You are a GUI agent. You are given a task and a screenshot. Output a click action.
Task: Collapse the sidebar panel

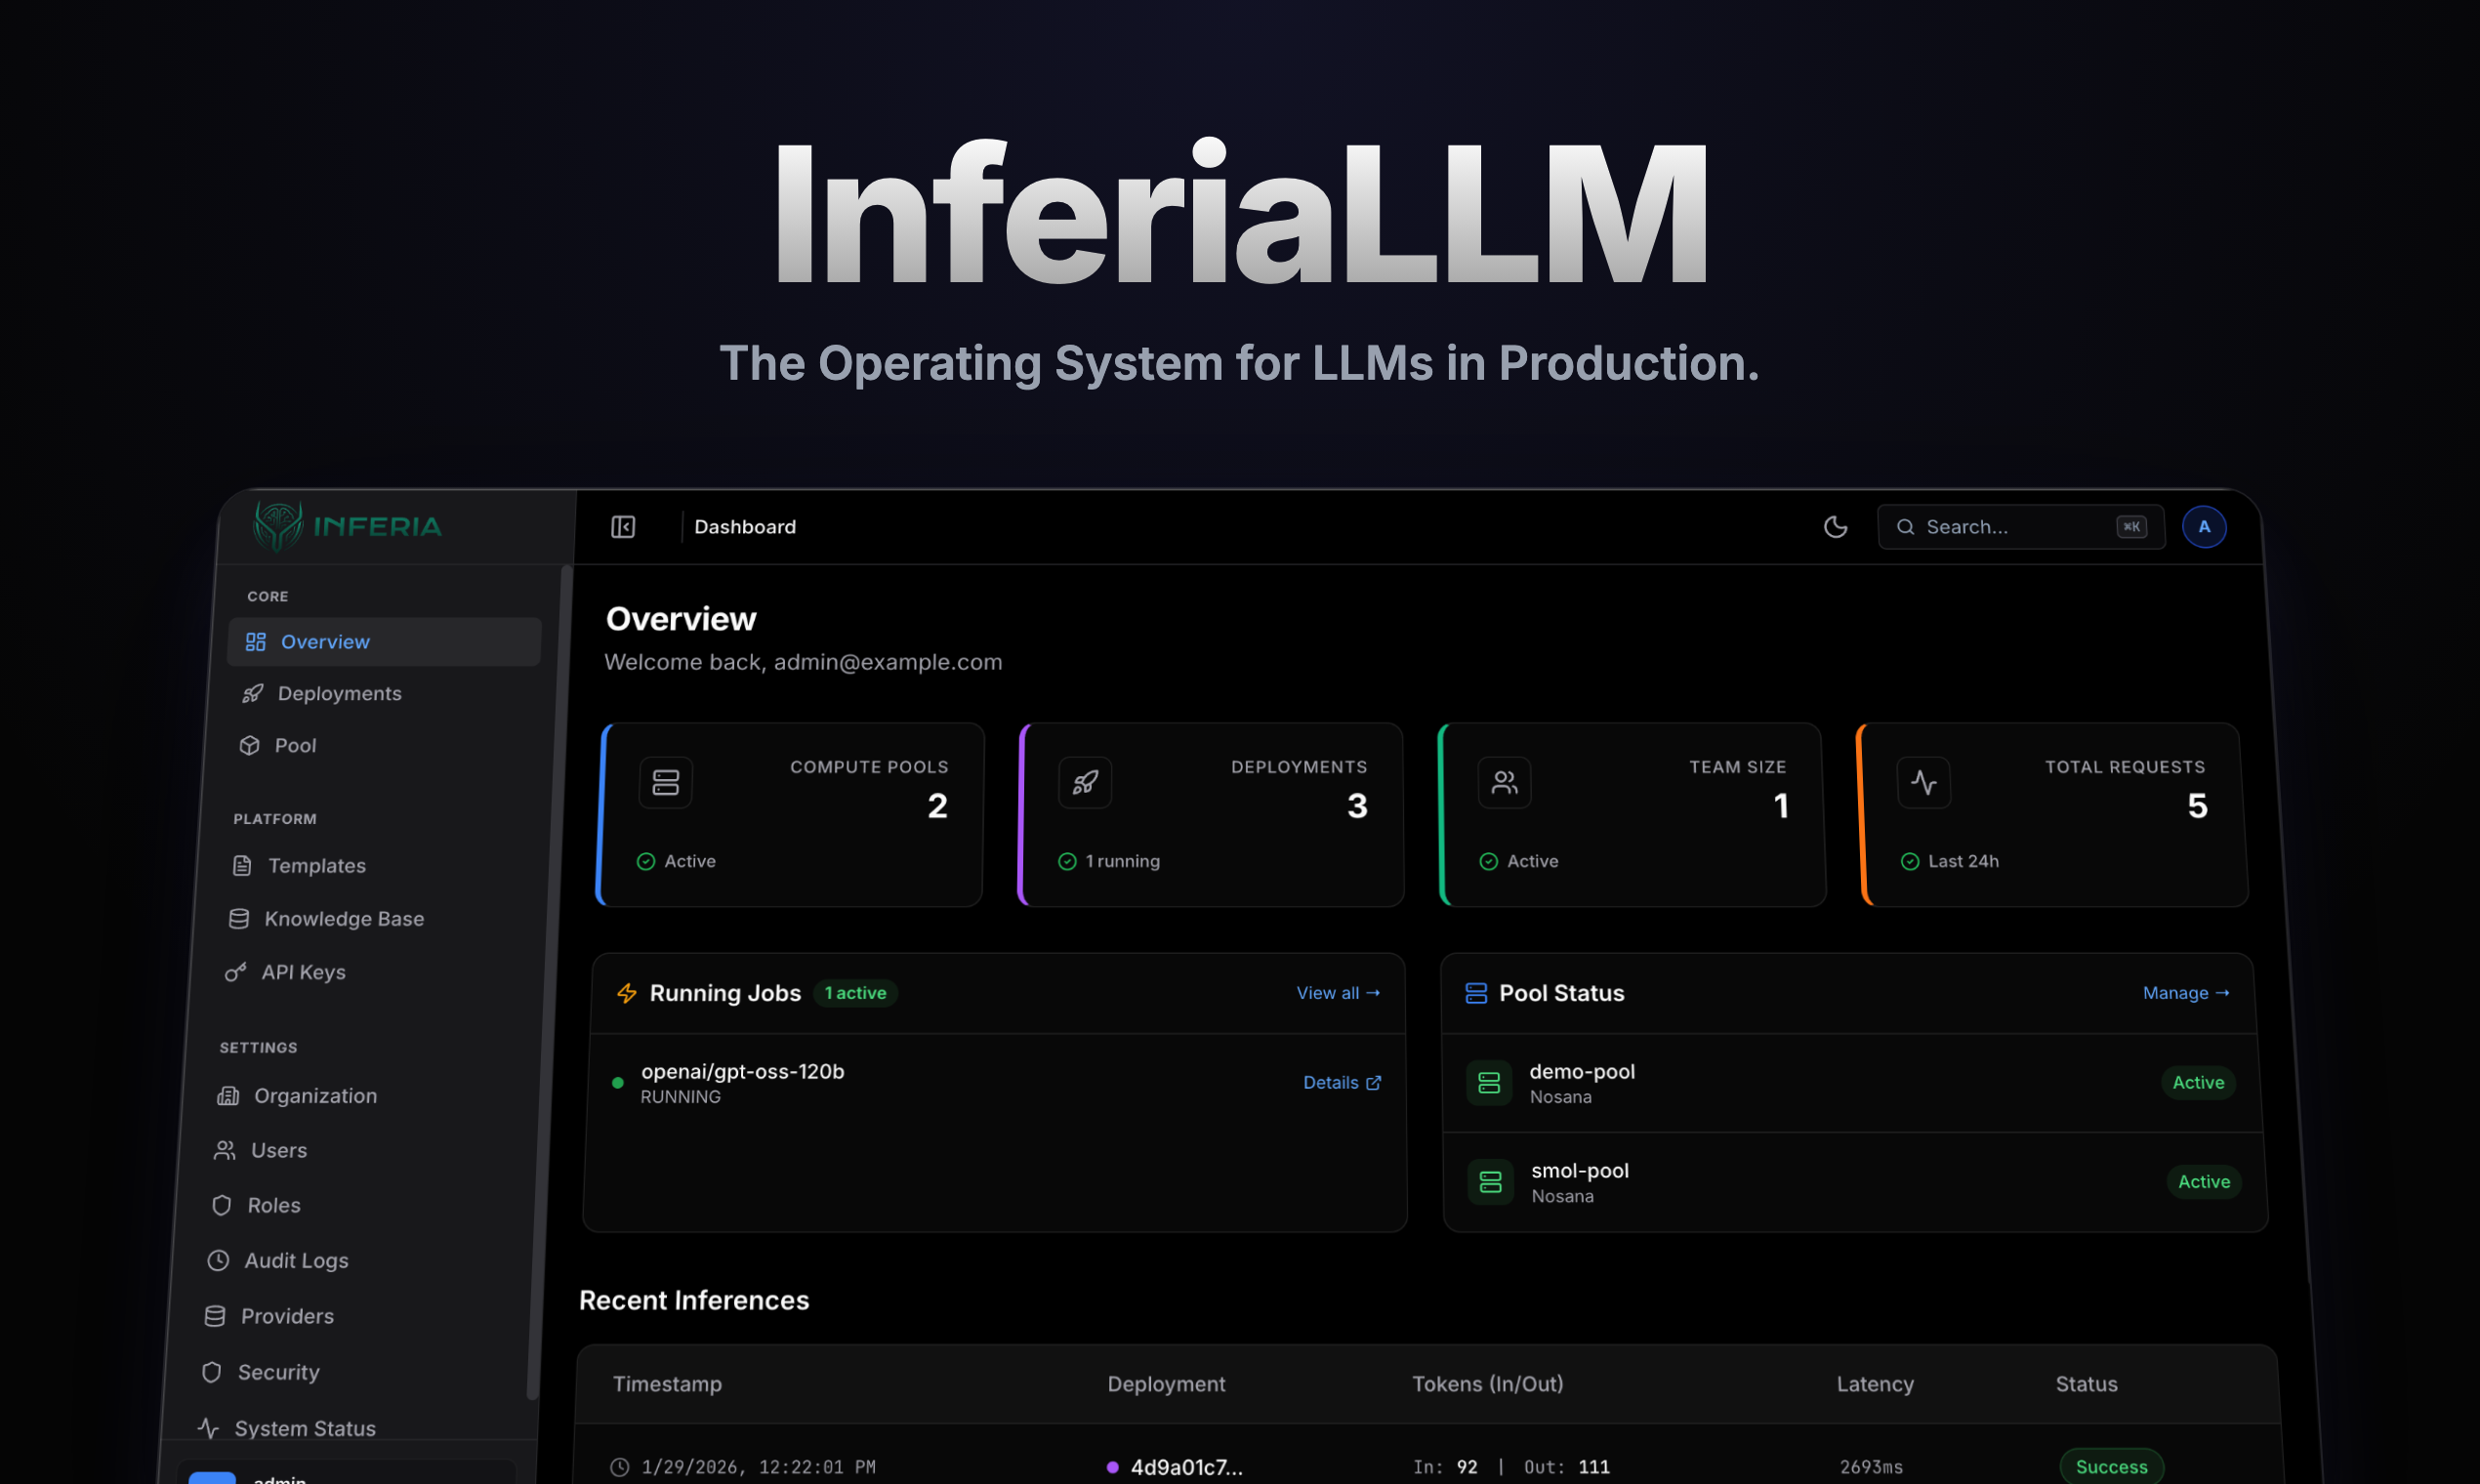tap(623, 526)
